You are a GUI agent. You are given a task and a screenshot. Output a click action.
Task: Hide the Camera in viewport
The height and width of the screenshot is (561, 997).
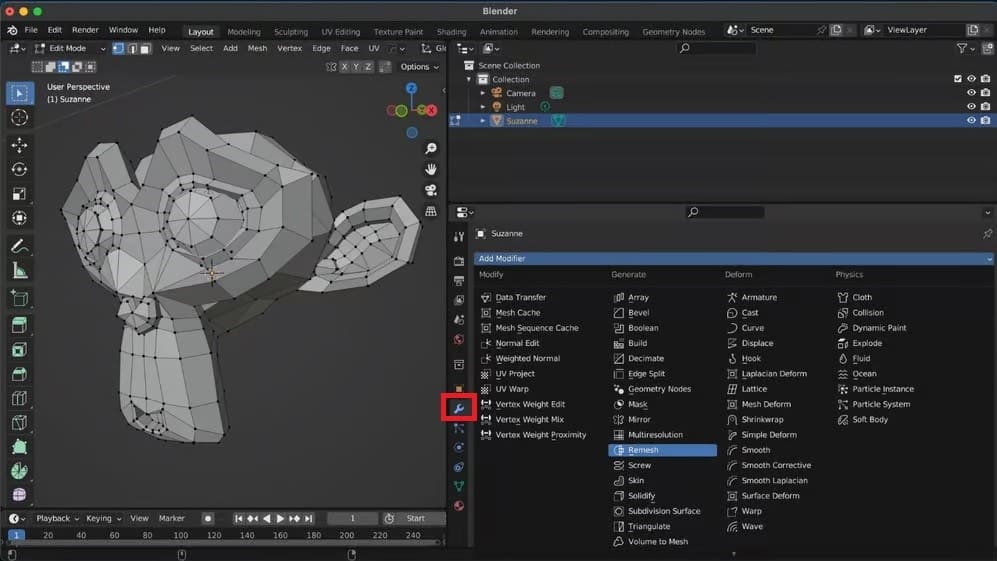[971, 93]
